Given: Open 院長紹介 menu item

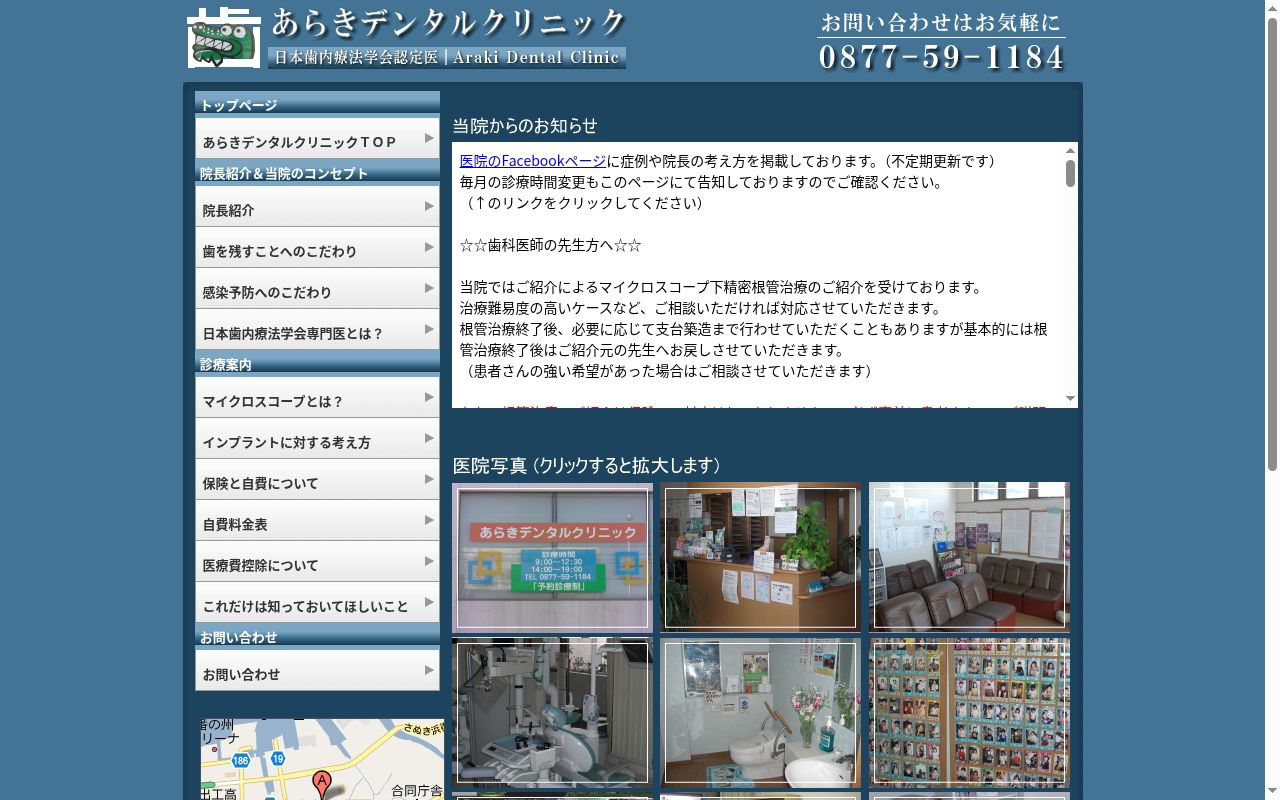Looking at the screenshot, I should [317, 206].
